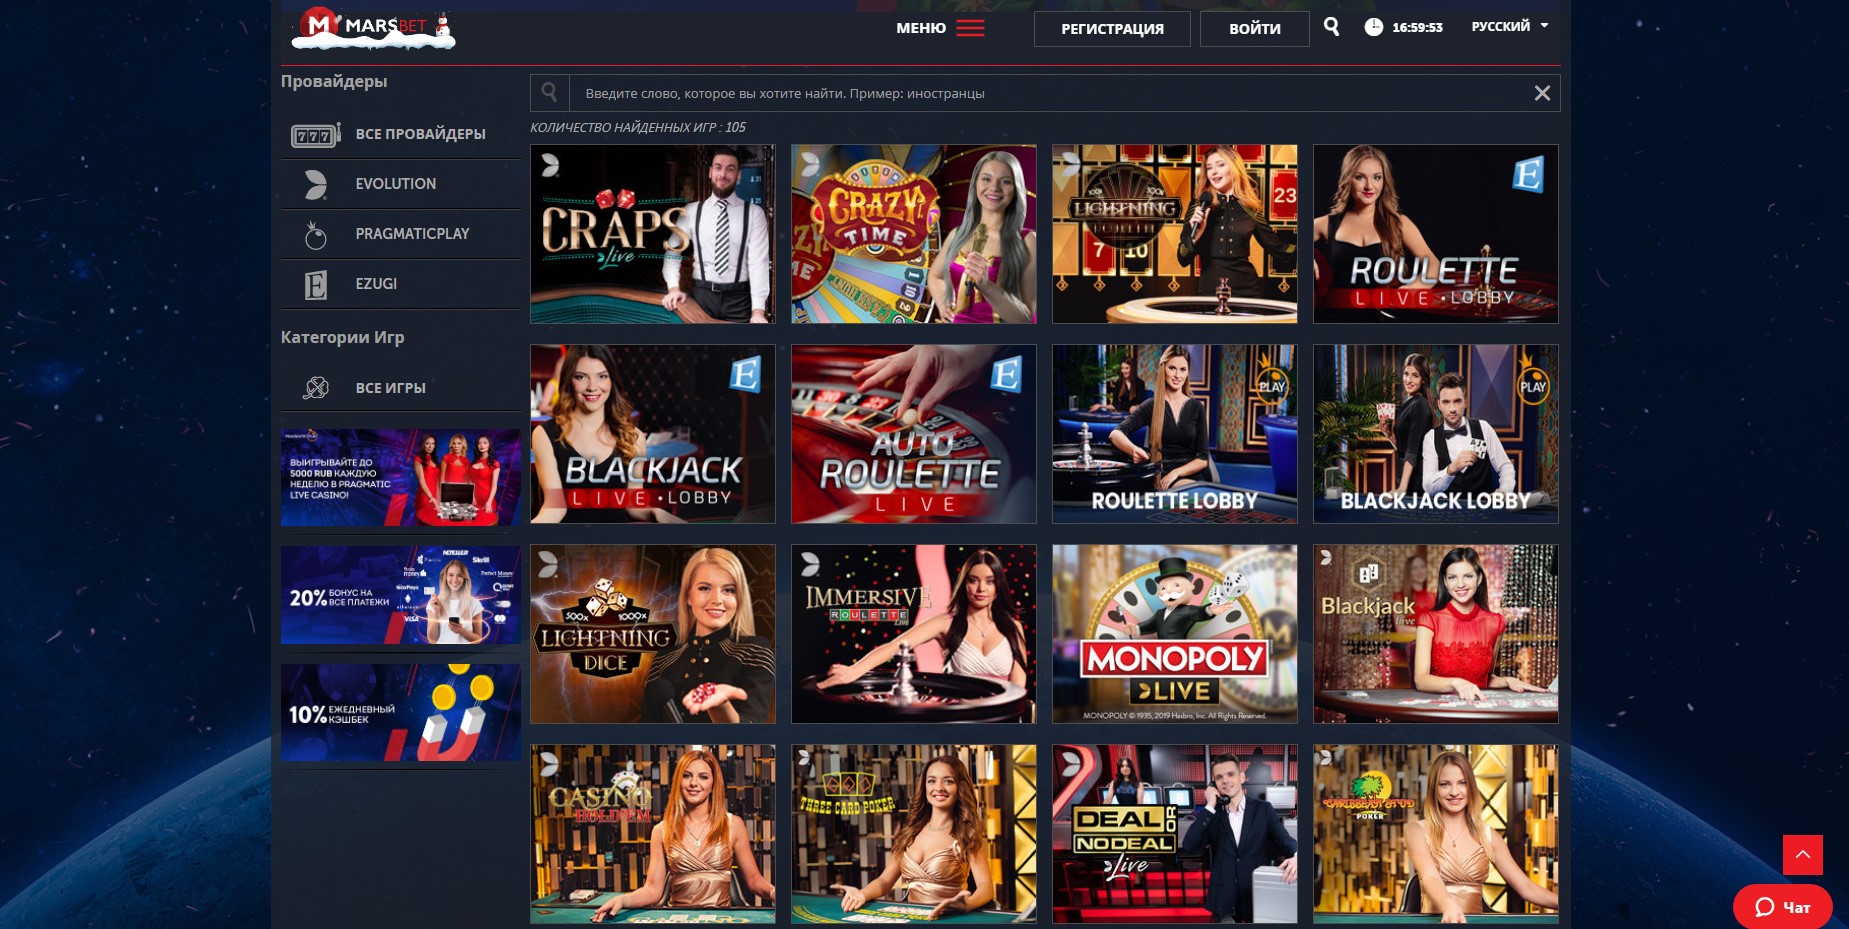The image size is (1849, 929).
Task: Open the Pragmatic Roulette Lobby
Action: (1175, 434)
